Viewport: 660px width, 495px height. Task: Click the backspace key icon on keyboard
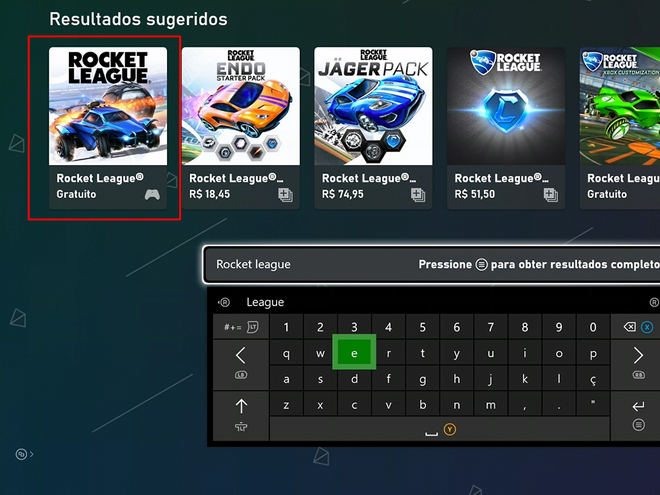(x=630, y=327)
